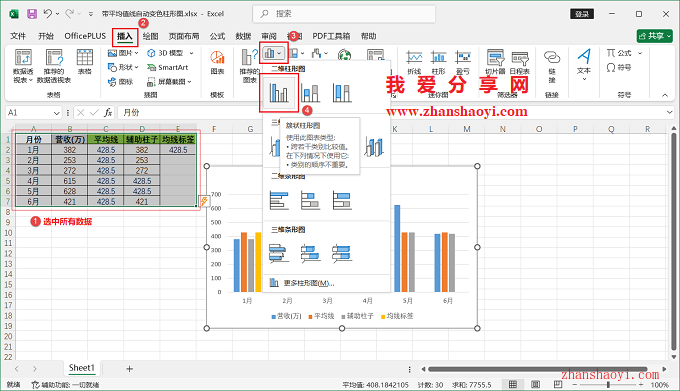The image size is (680, 391).
Task: Switch to Page Break Preview in status bar
Action: (558, 384)
